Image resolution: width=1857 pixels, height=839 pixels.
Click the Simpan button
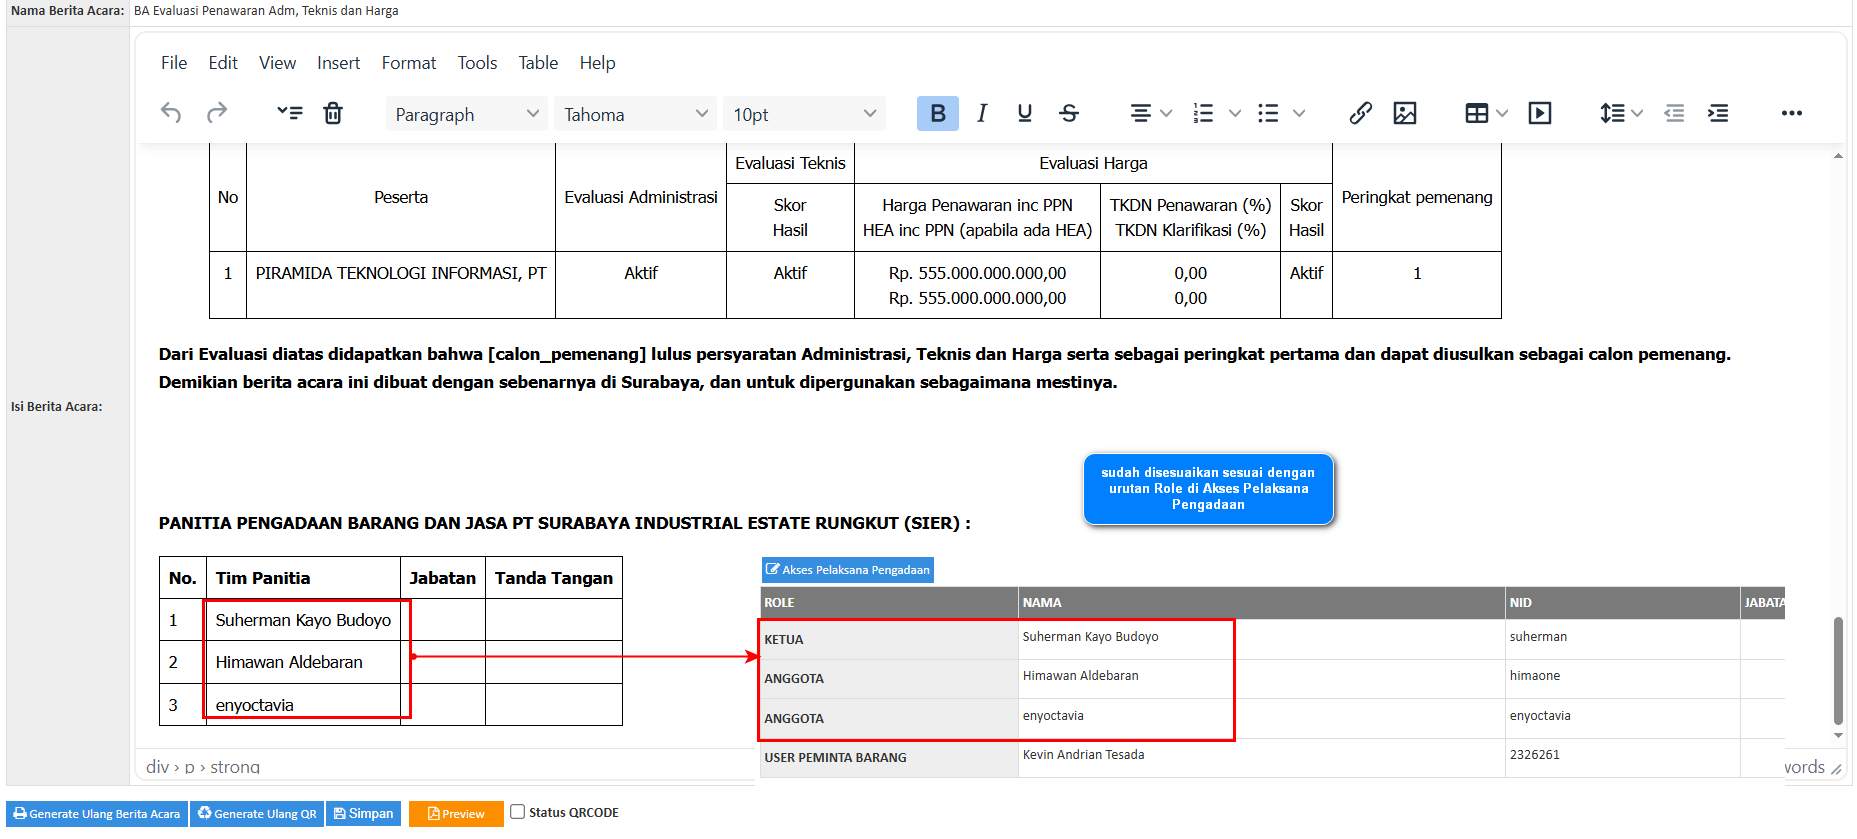[x=363, y=814]
